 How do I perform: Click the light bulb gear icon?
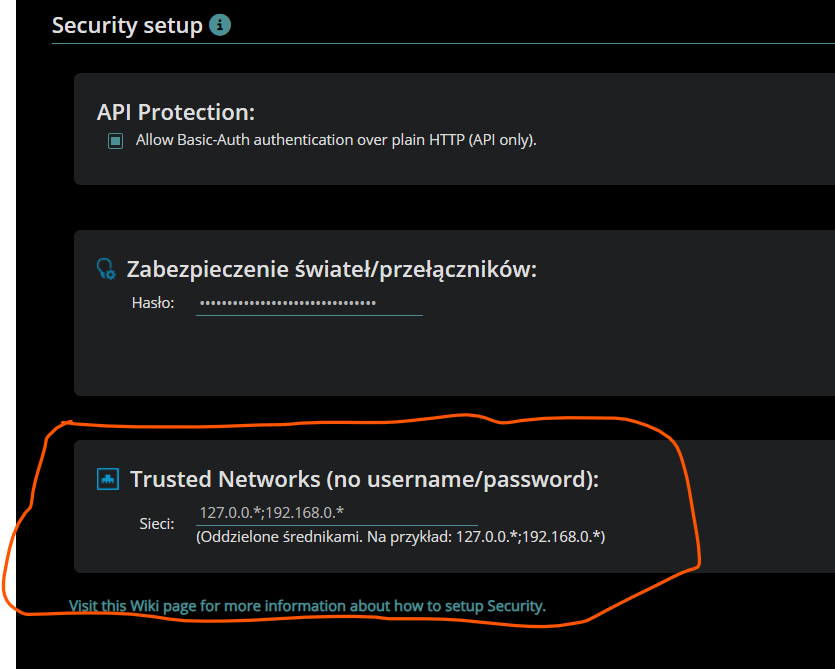tap(106, 269)
